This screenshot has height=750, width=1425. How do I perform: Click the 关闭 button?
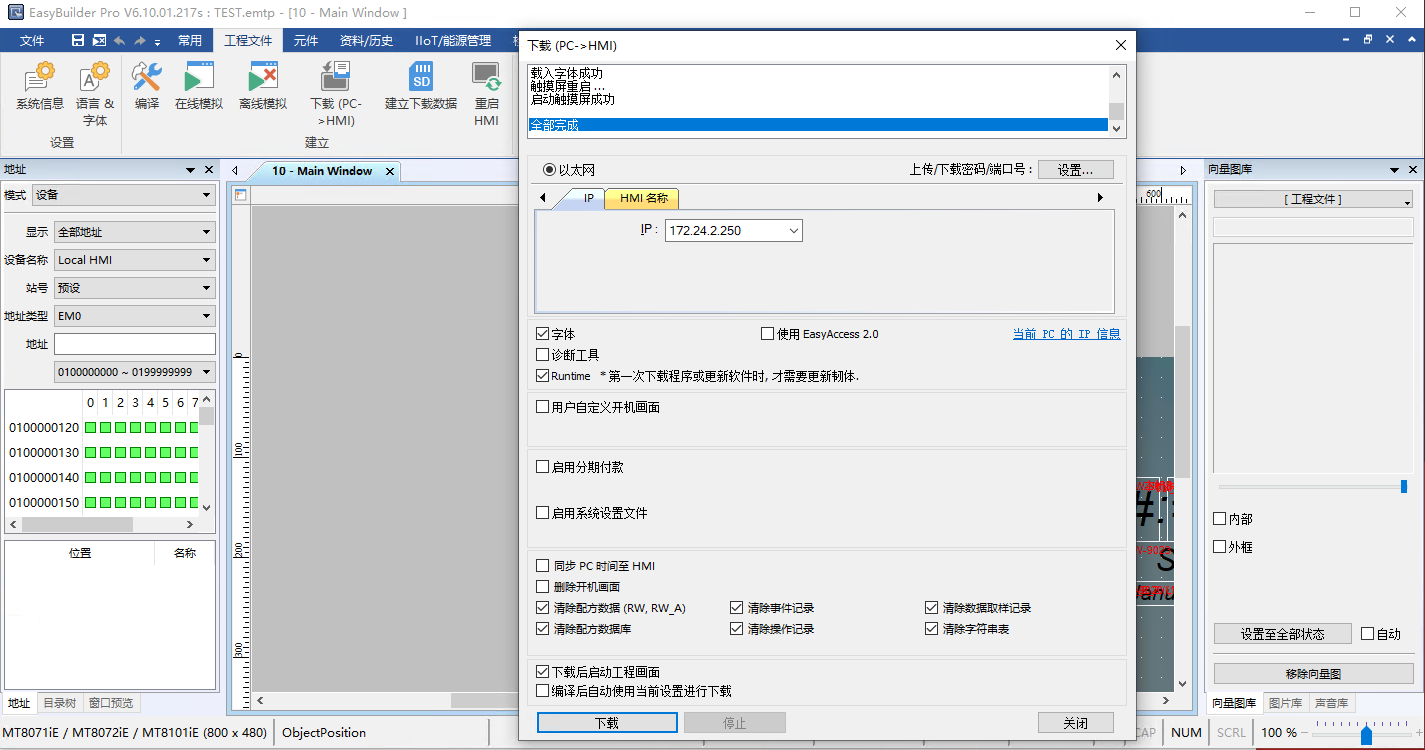tap(1076, 723)
